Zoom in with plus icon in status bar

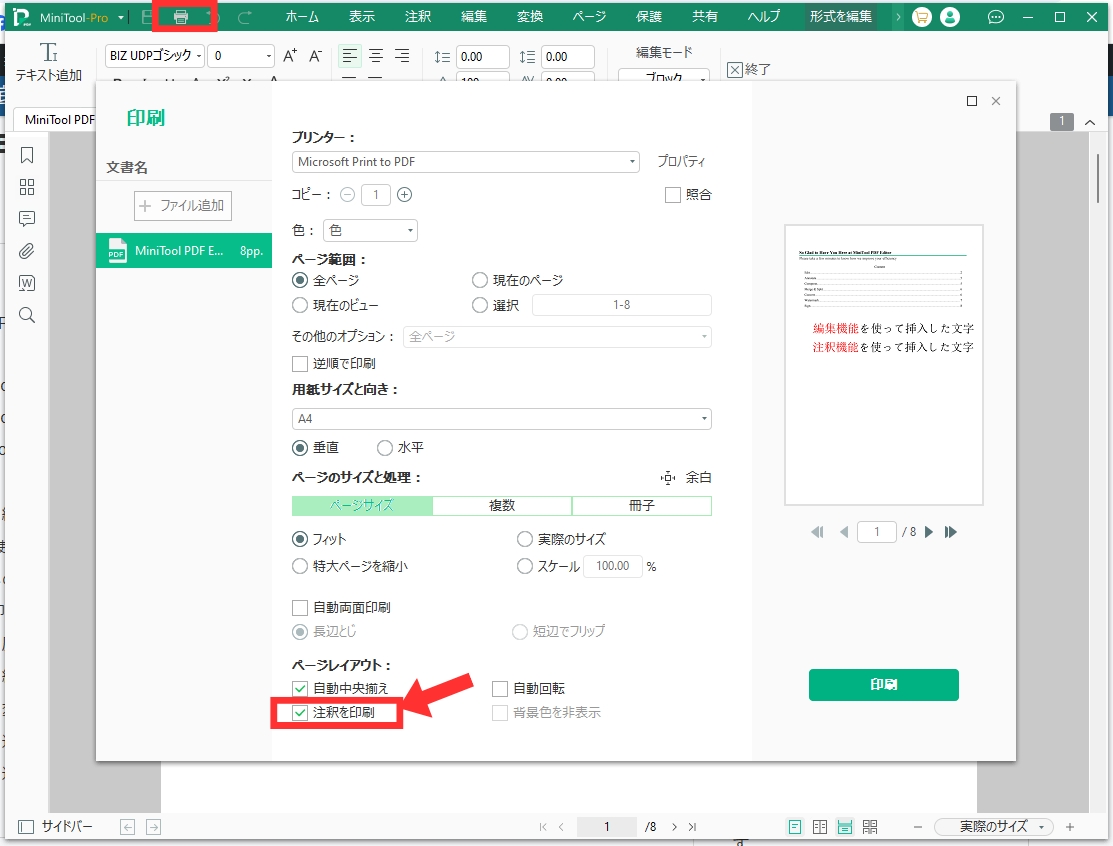point(1070,827)
